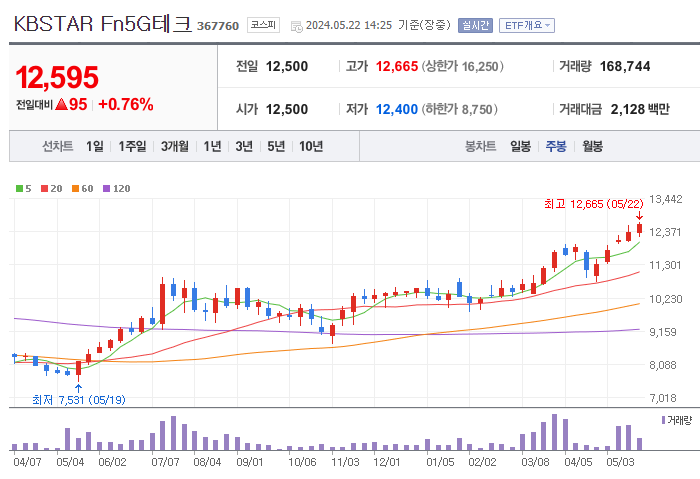
Task: Click the 저가 value 12,400
Action: 396,109
